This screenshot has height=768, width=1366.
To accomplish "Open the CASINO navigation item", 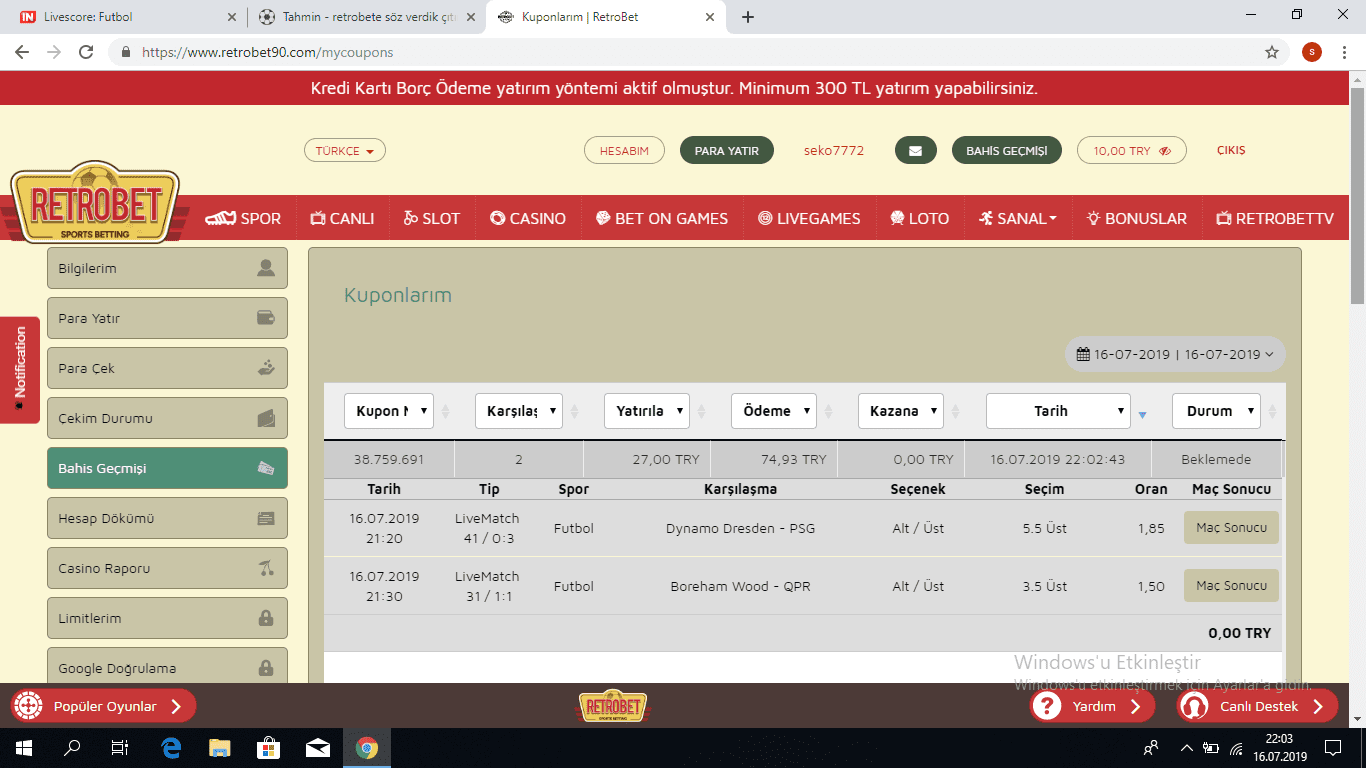I will 528,218.
